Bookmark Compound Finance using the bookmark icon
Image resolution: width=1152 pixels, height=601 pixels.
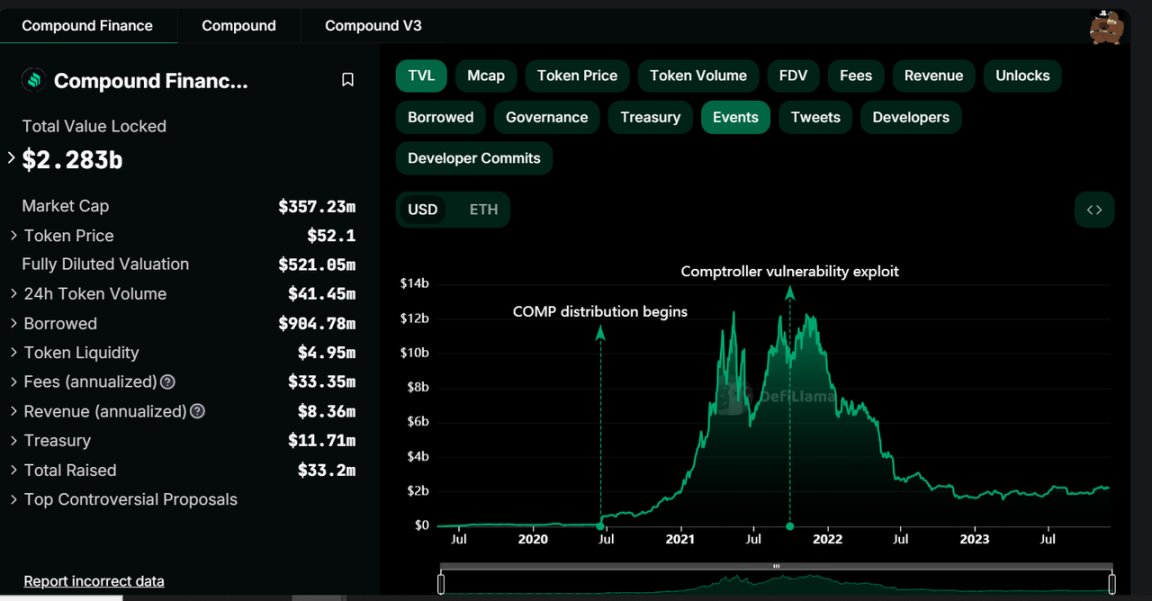(x=347, y=80)
